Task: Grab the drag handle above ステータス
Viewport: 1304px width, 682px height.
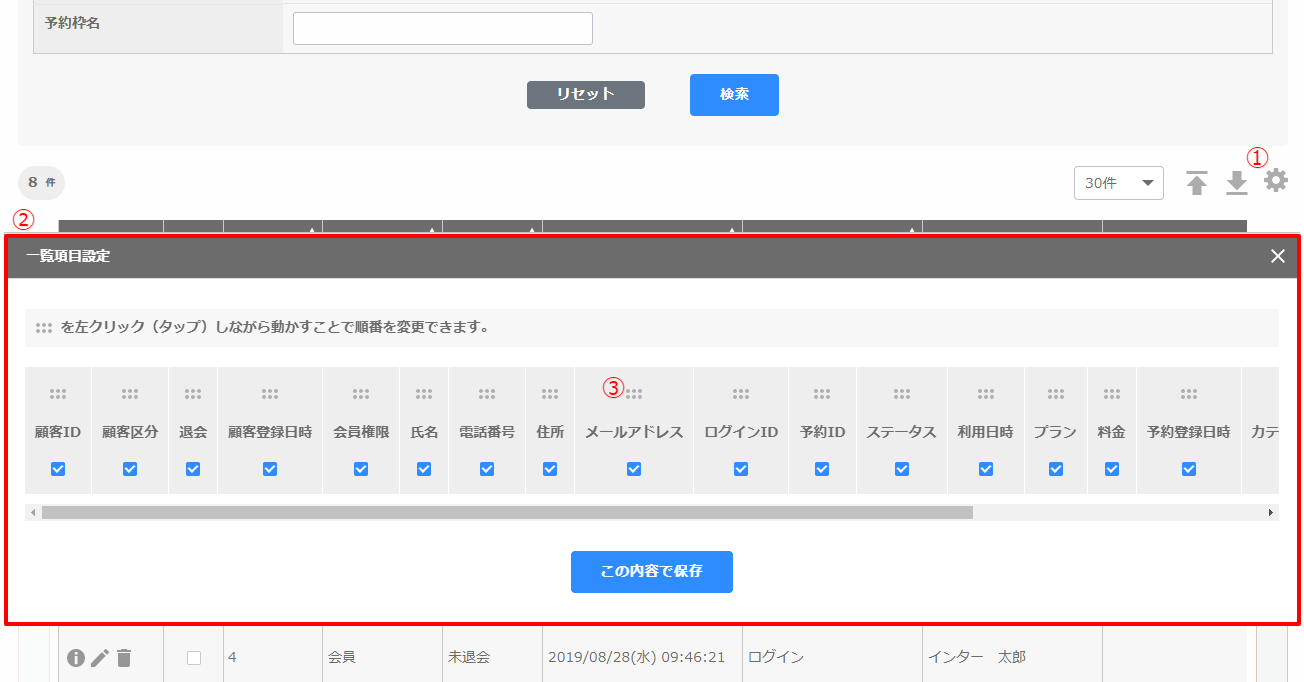Action: tap(901, 394)
